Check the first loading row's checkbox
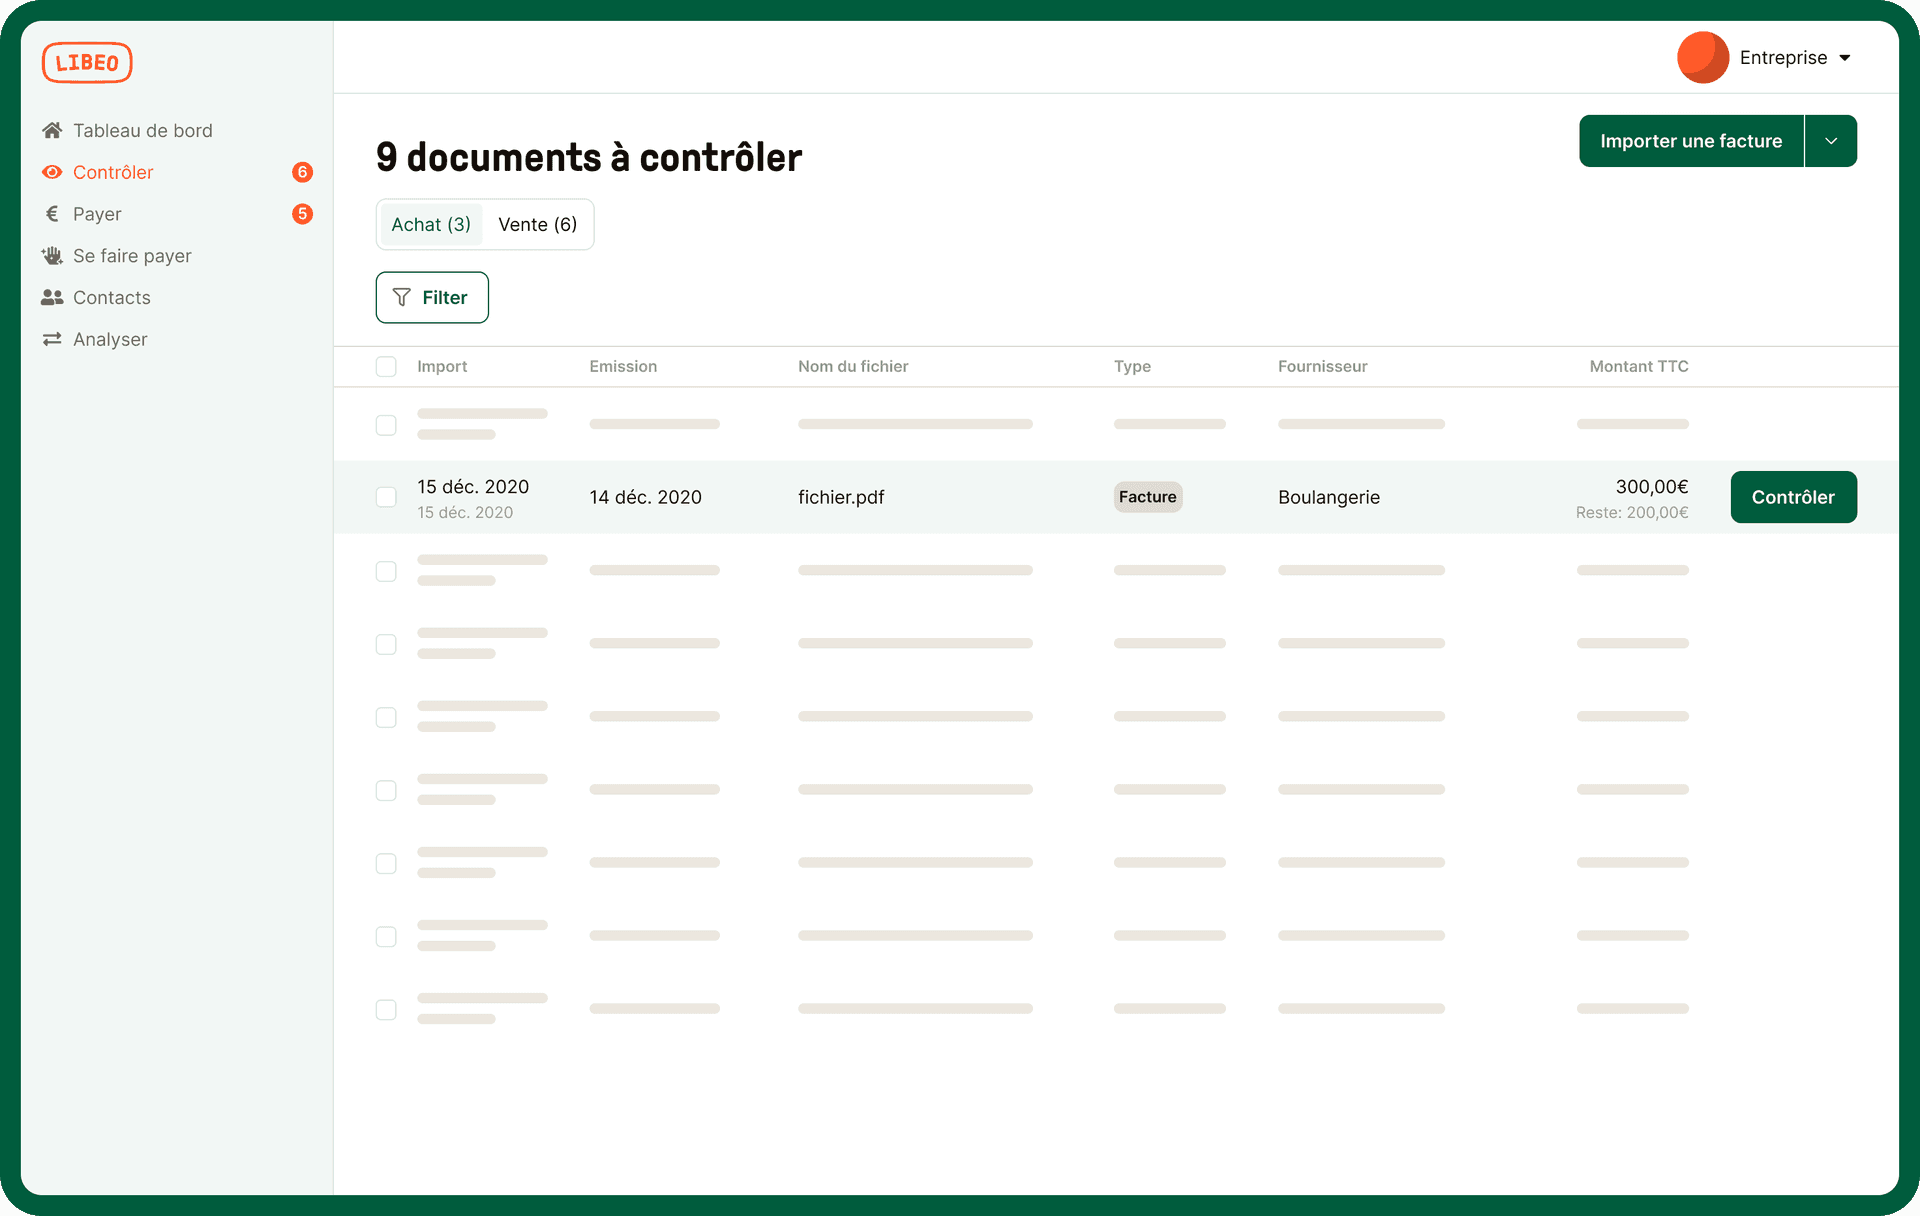The image size is (1920, 1216). [386, 425]
